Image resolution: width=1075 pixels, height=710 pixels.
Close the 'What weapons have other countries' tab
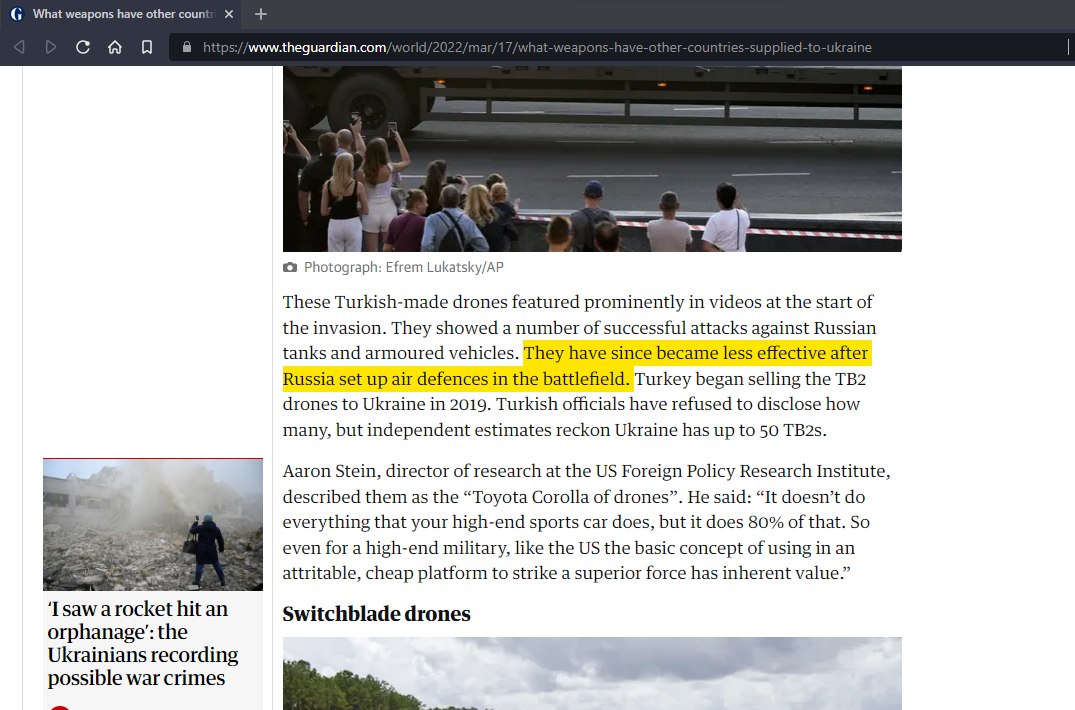click(x=229, y=14)
